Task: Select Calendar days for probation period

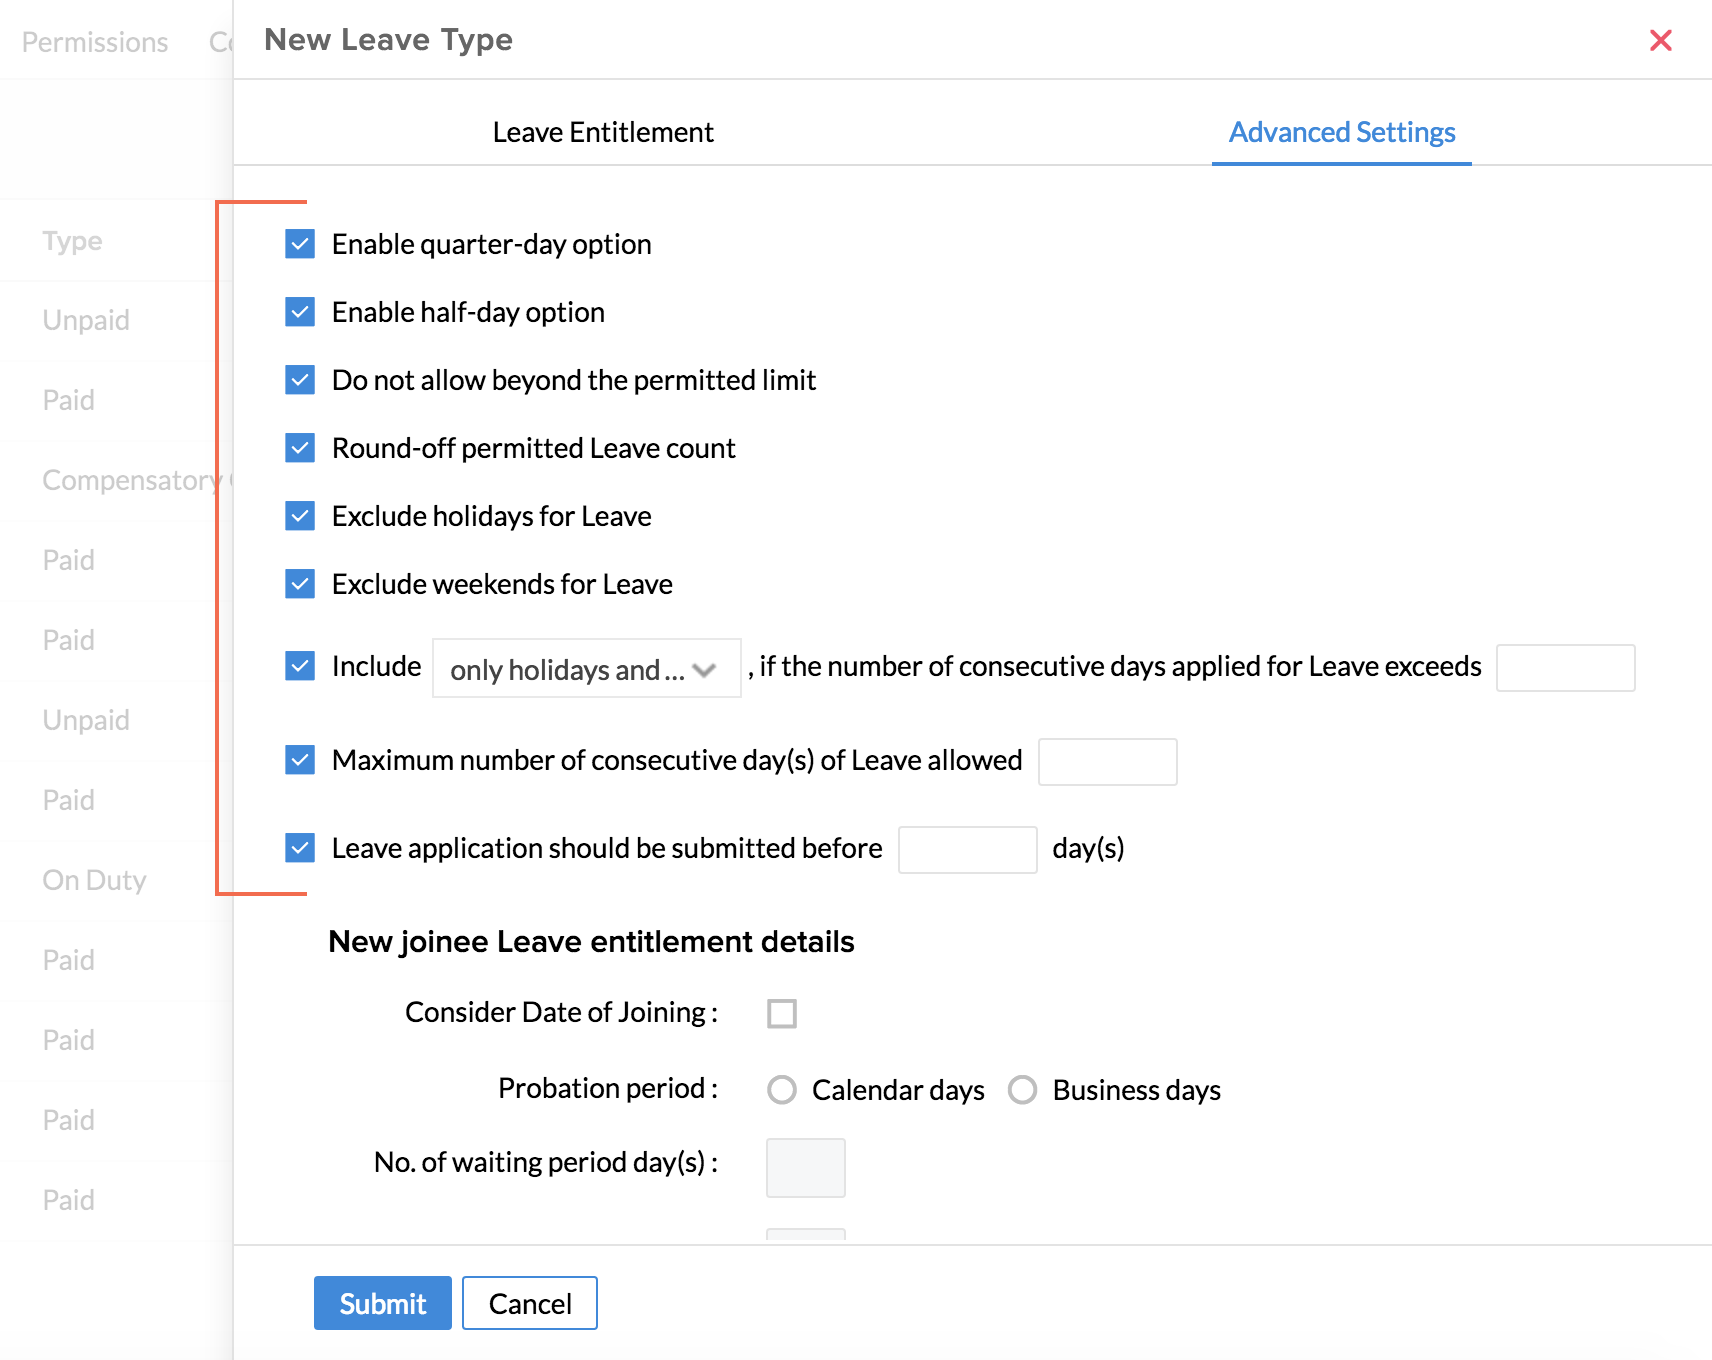Action: tap(782, 1090)
